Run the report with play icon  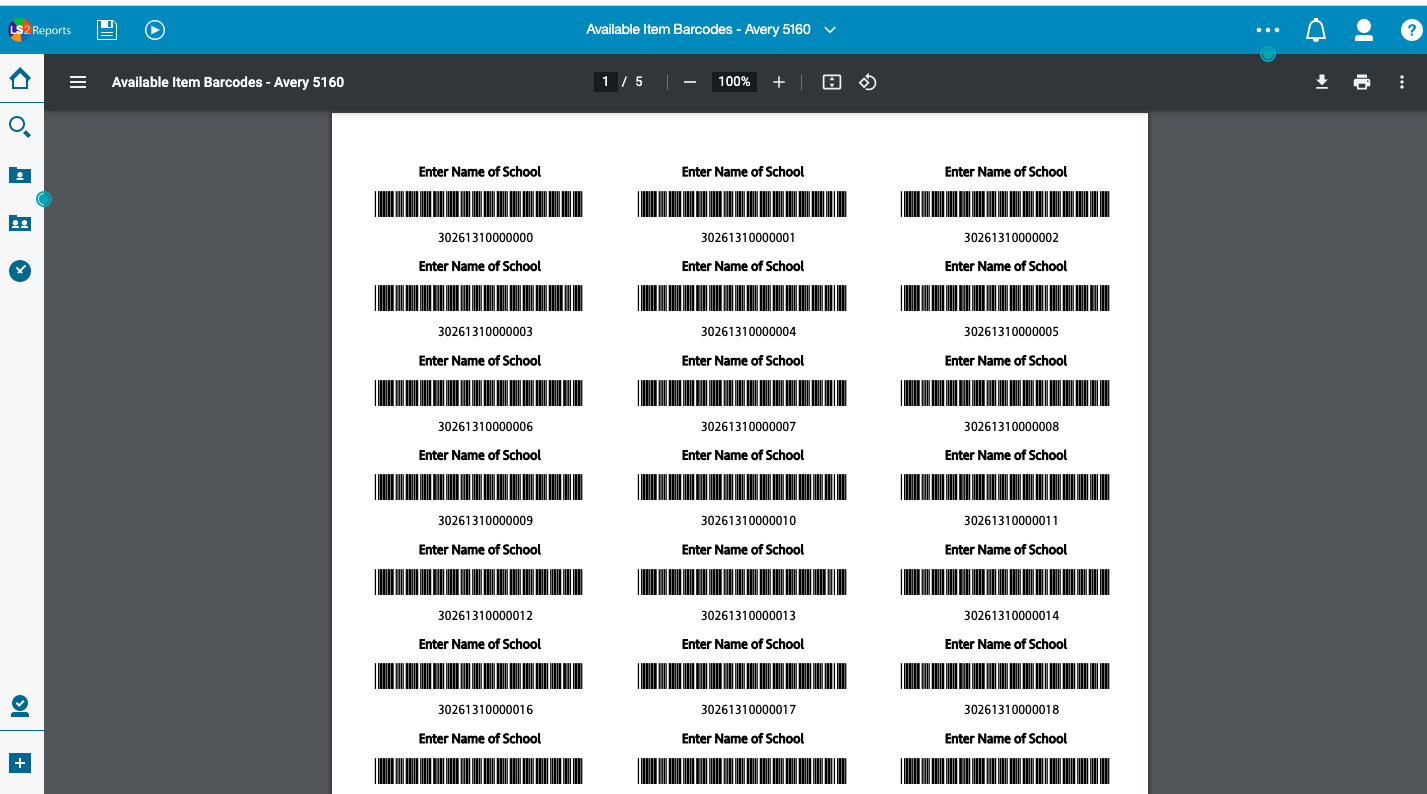point(155,30)
